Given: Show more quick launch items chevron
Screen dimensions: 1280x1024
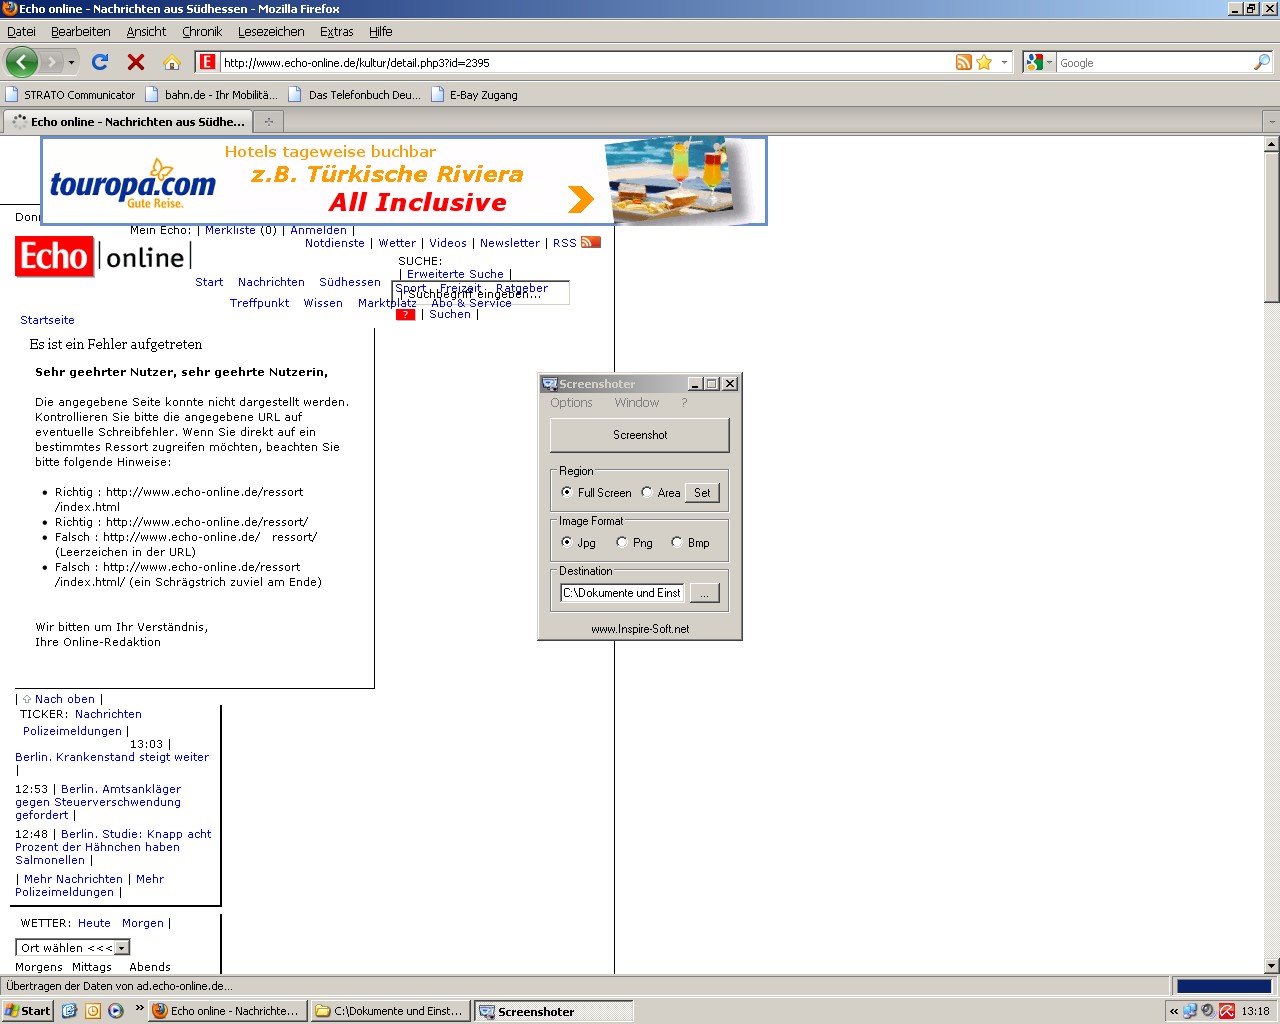Looking at the screenshot, I should tap(140, 1008).
